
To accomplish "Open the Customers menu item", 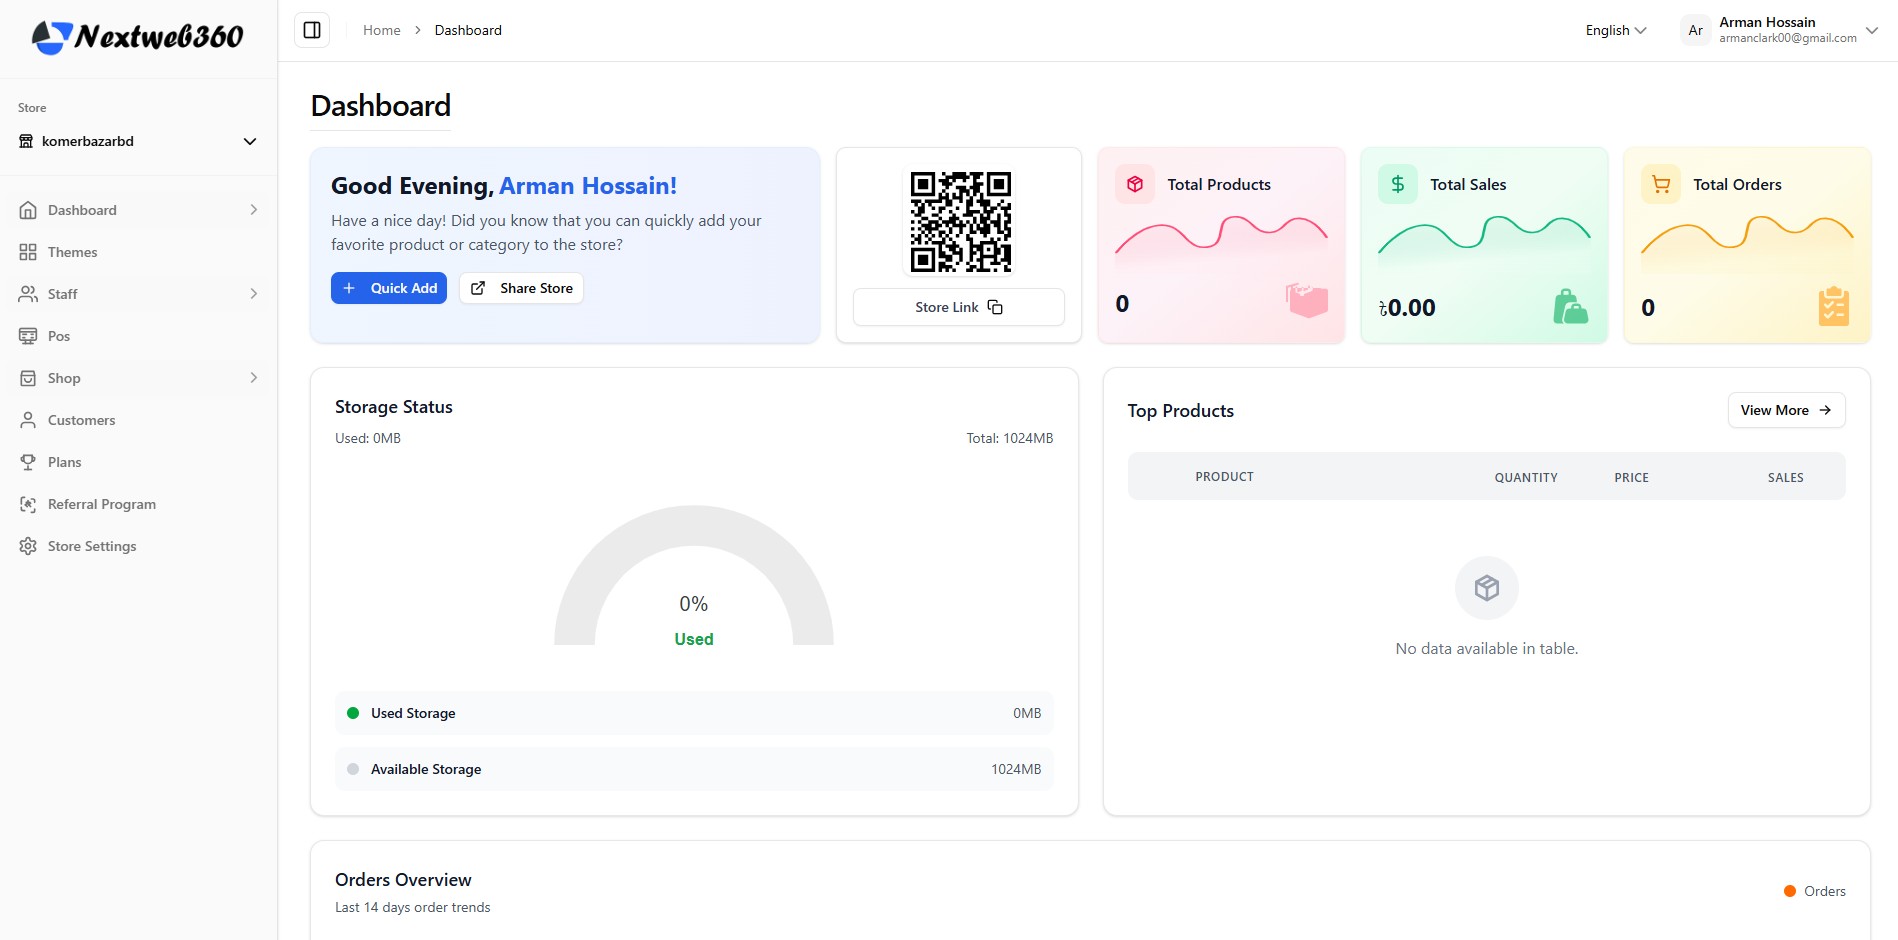I will (81, 420).
